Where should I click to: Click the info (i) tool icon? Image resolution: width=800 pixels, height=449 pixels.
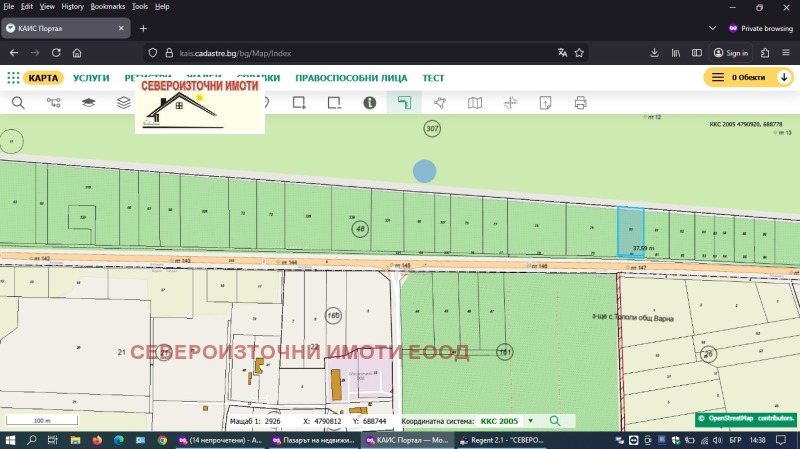pos(369,102)
